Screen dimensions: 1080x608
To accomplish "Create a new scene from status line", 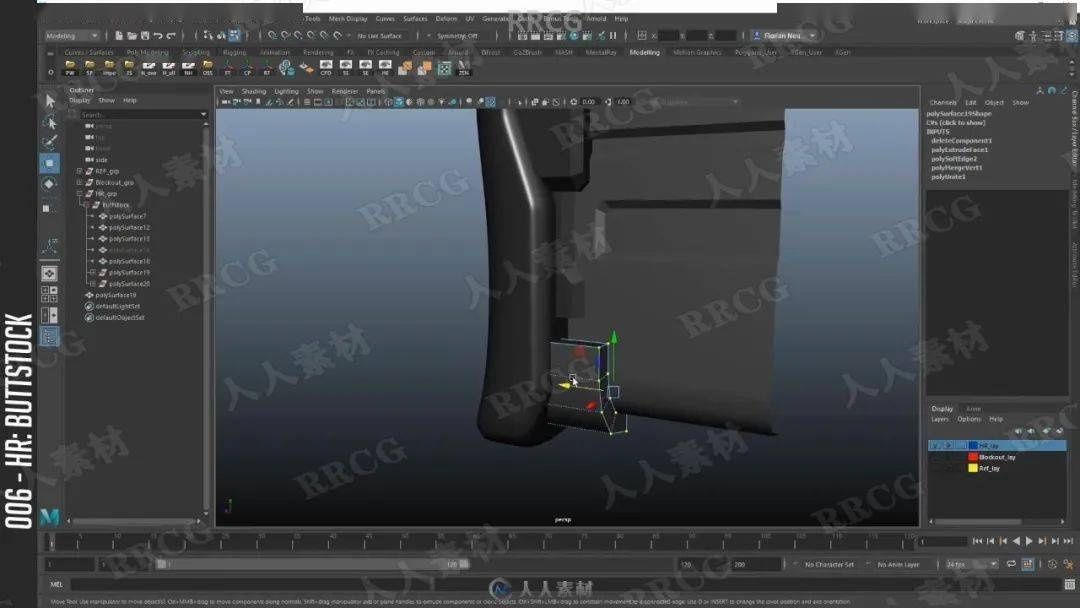I will (118, 35).
